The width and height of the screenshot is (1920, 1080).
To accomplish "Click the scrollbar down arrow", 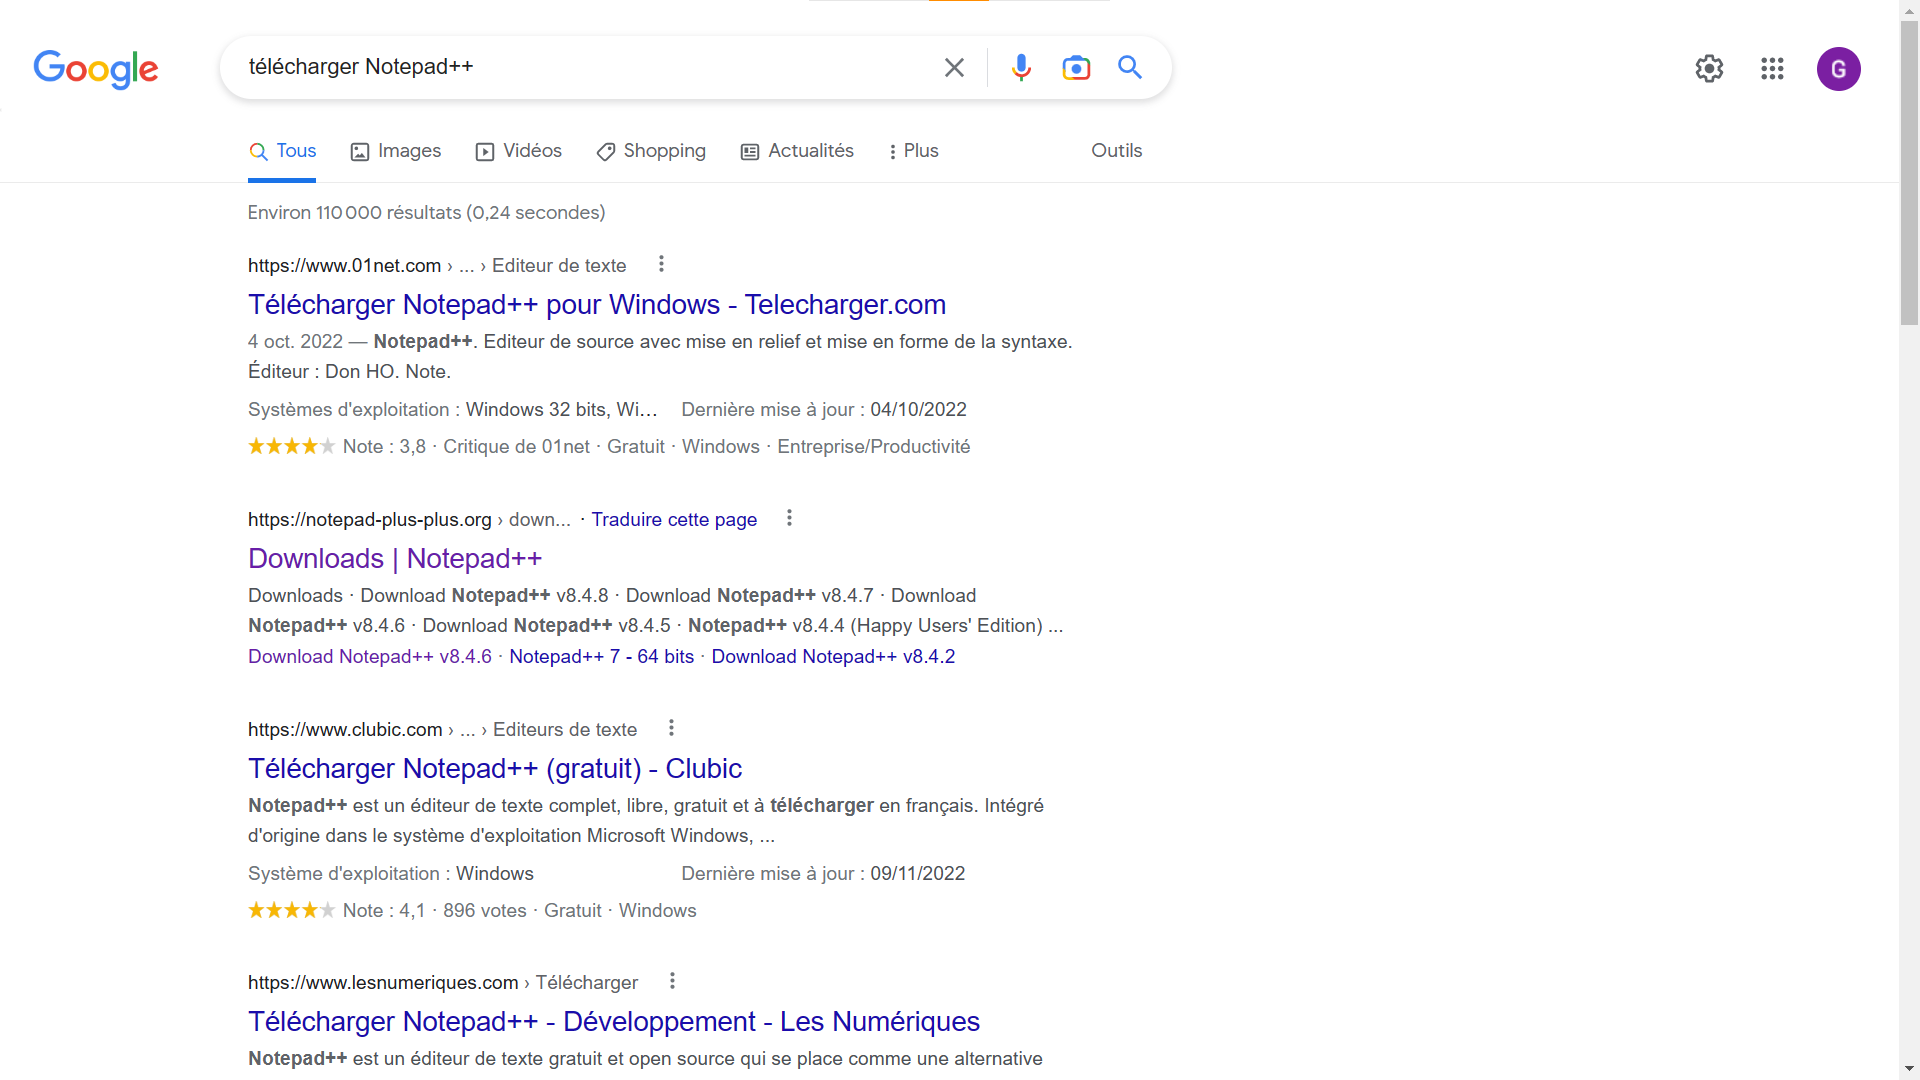I will click(1909, 1069).
